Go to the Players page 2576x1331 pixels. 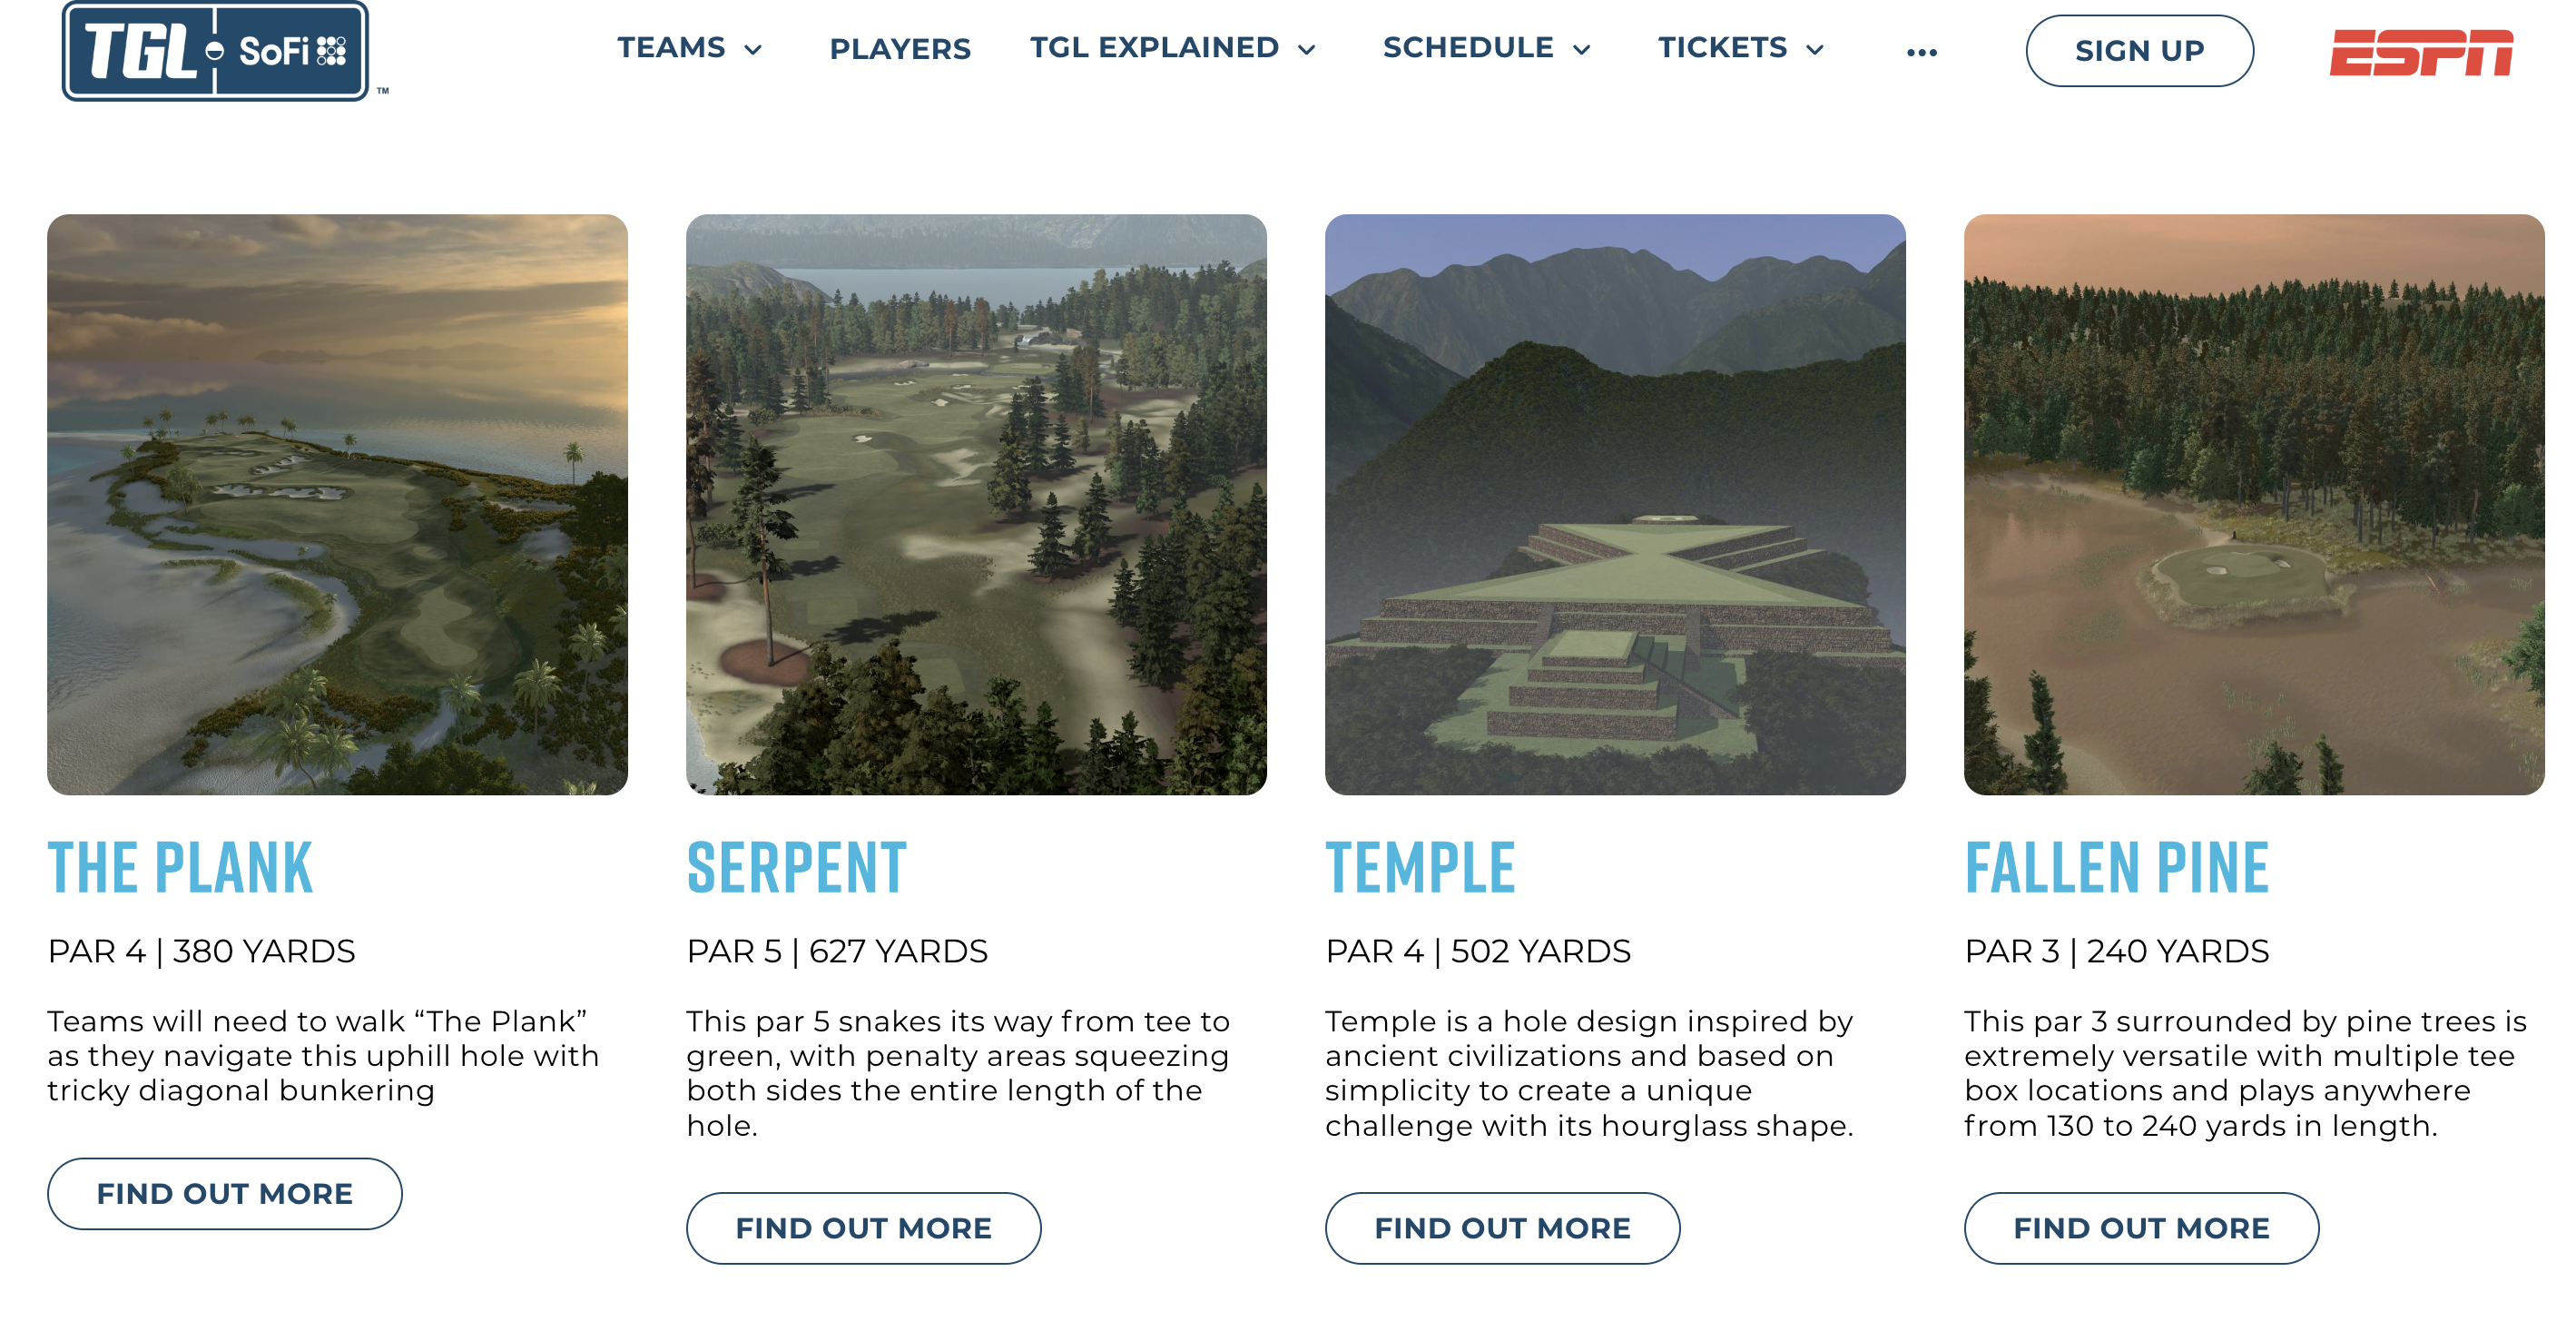pos(900,49)
